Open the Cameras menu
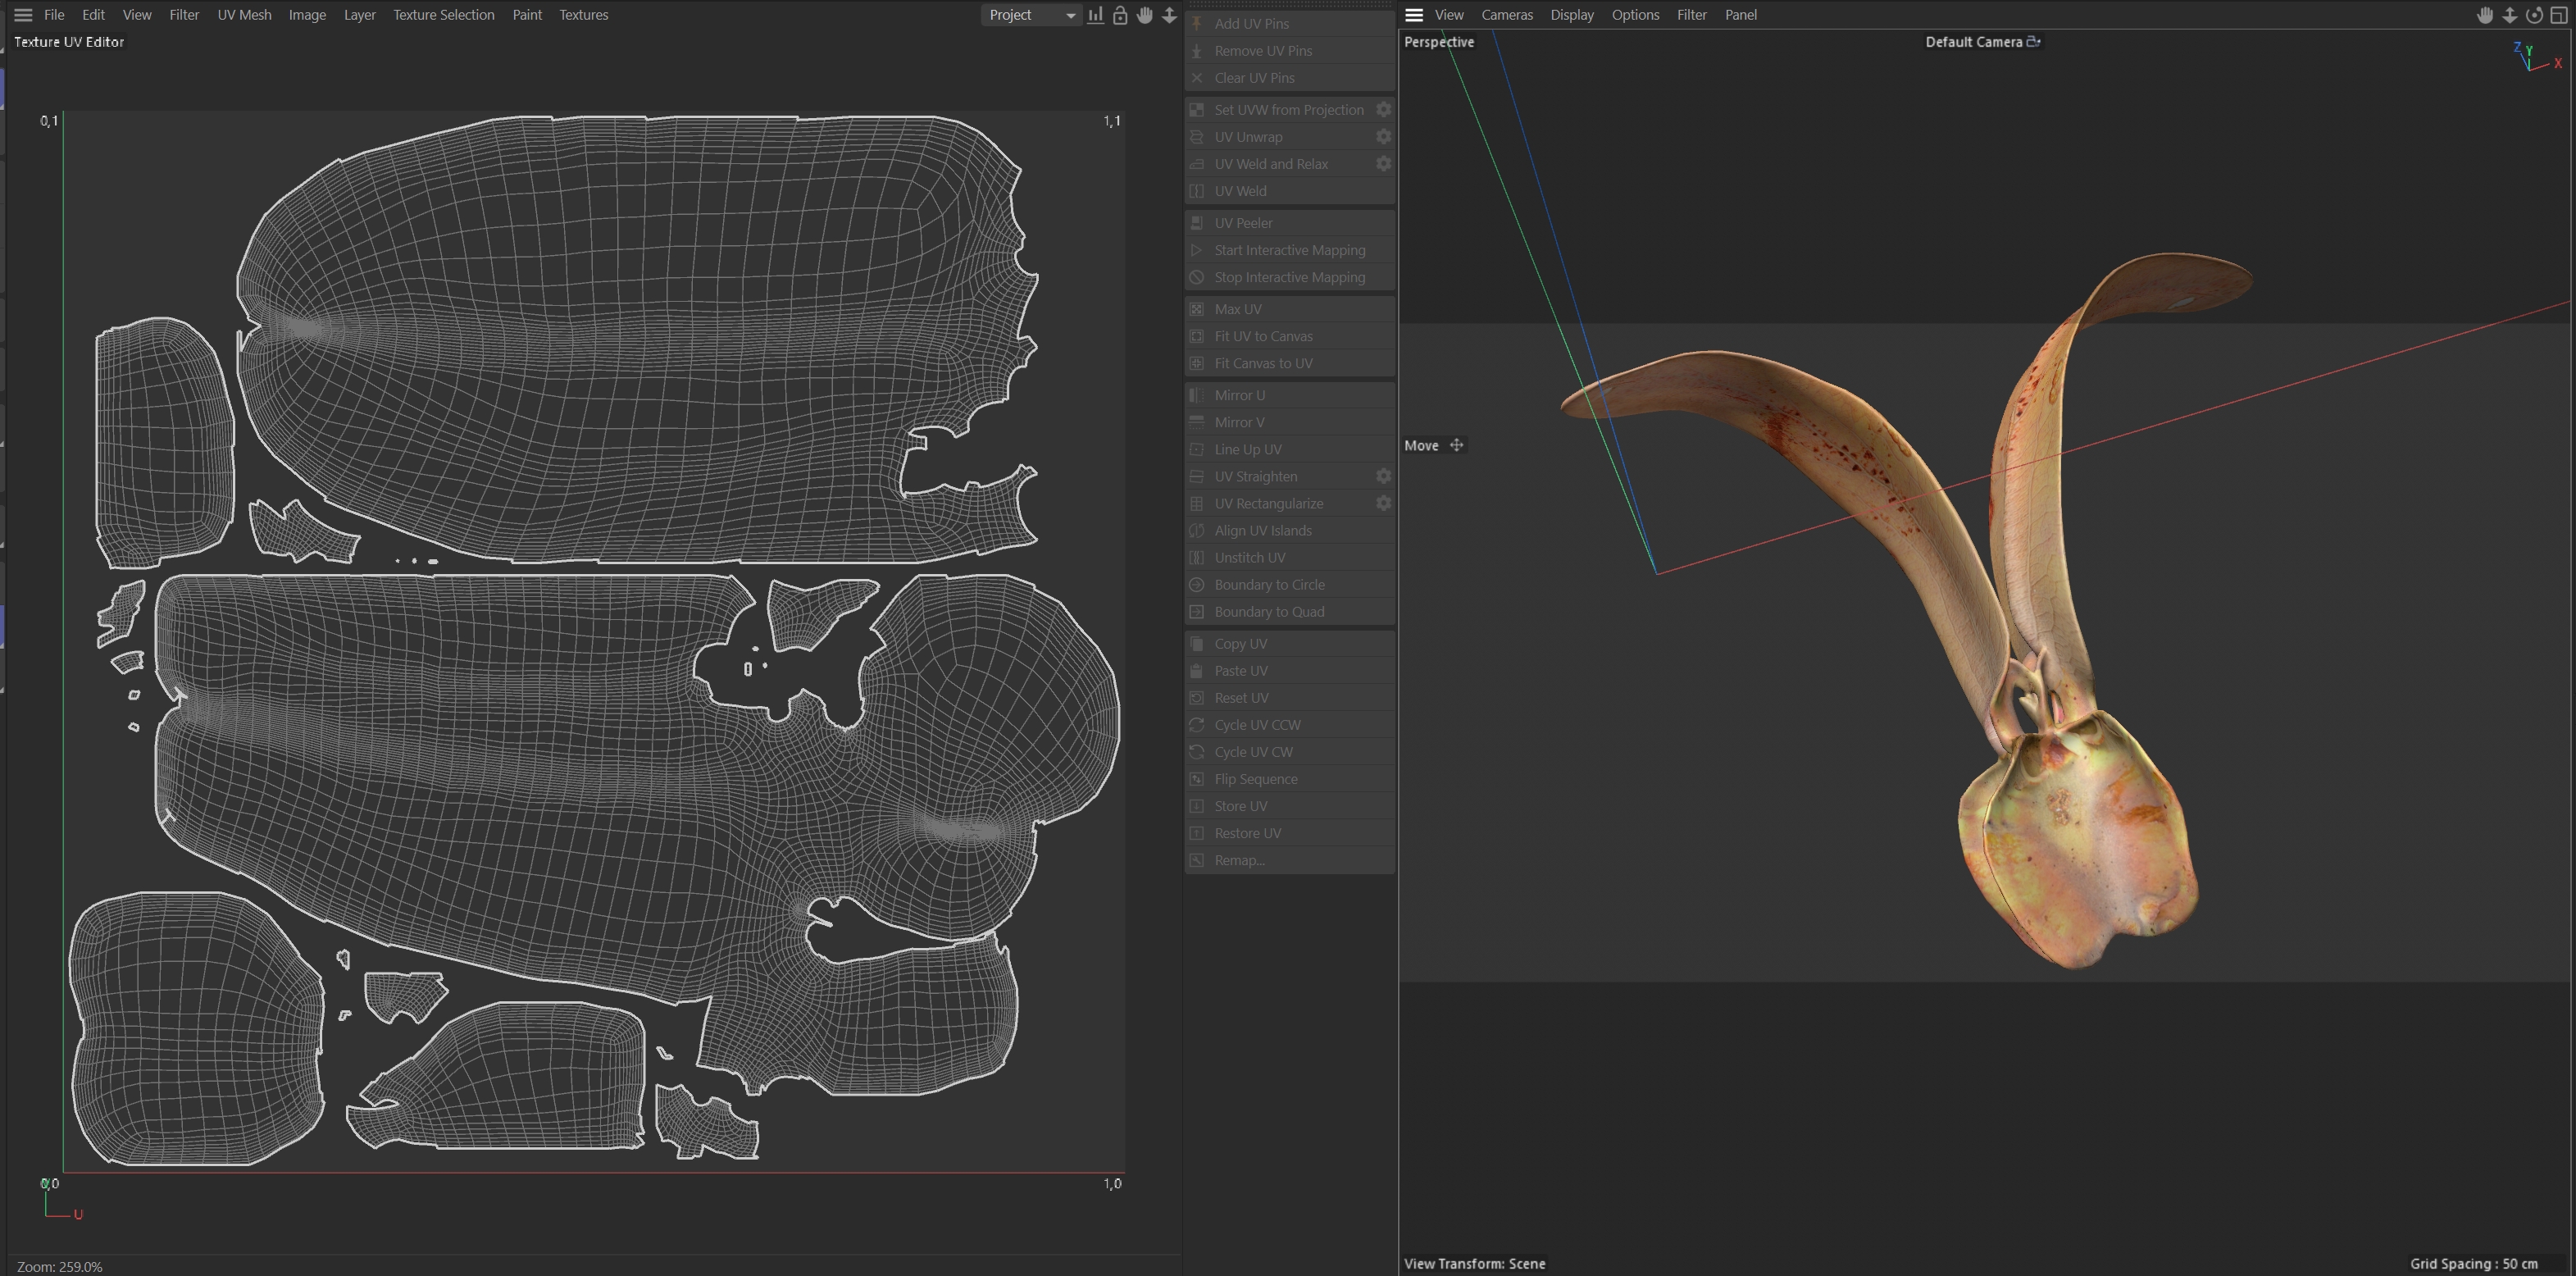 (1506, 15)
